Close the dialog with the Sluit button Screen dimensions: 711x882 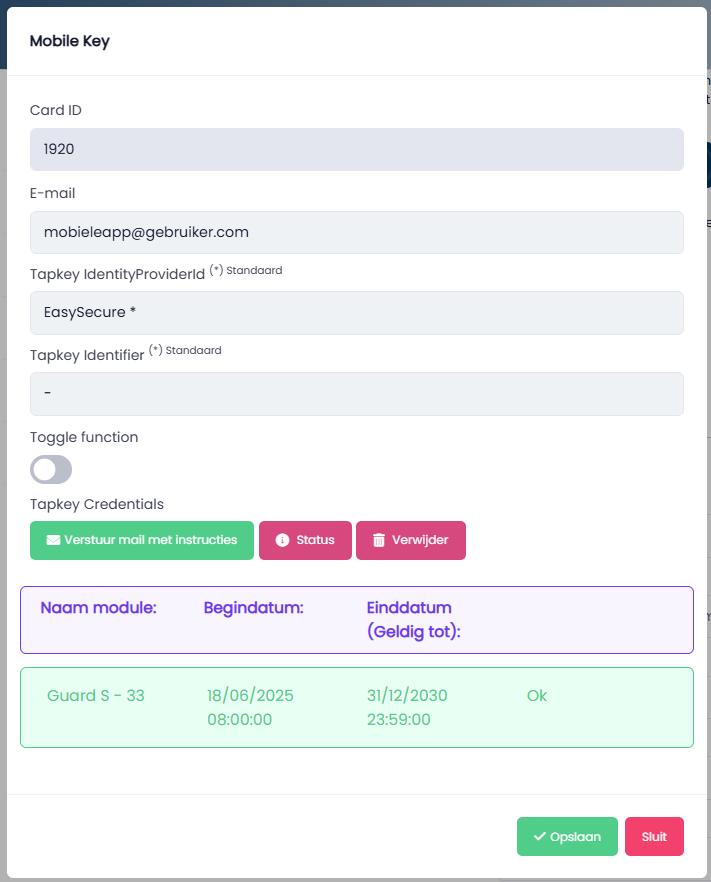pos(654,836)
